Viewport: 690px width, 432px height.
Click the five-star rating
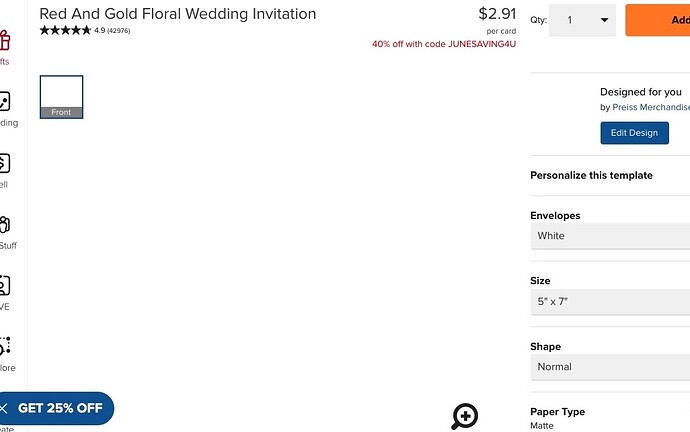pos(65,30)
